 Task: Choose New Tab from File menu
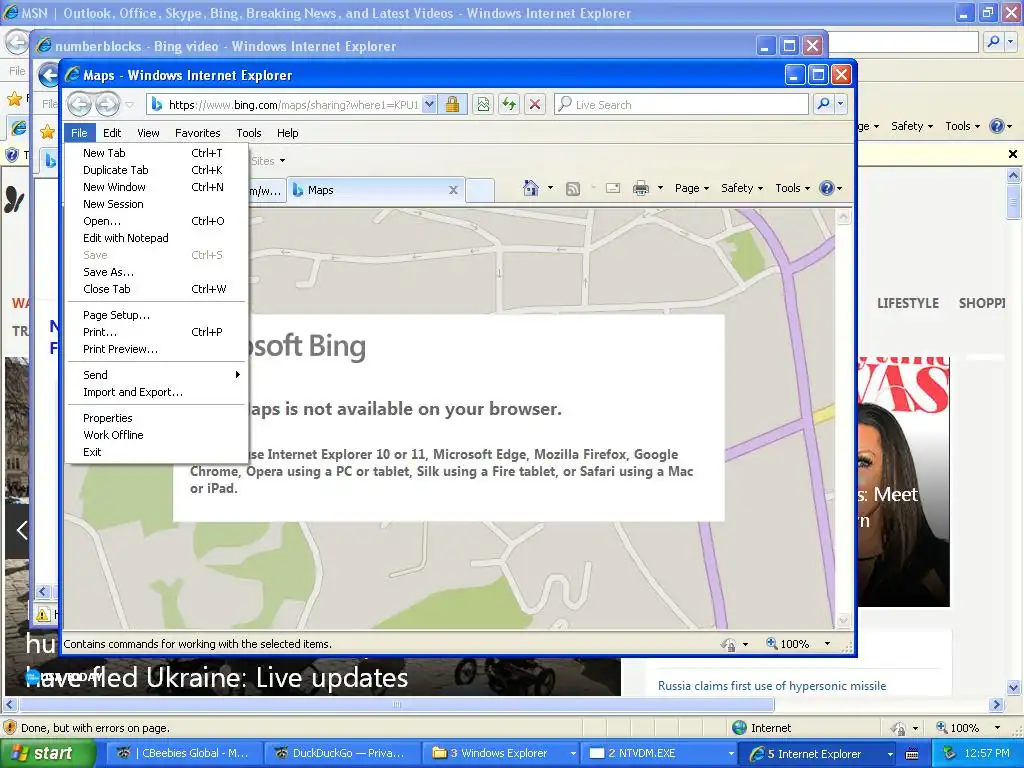point(156,153)
